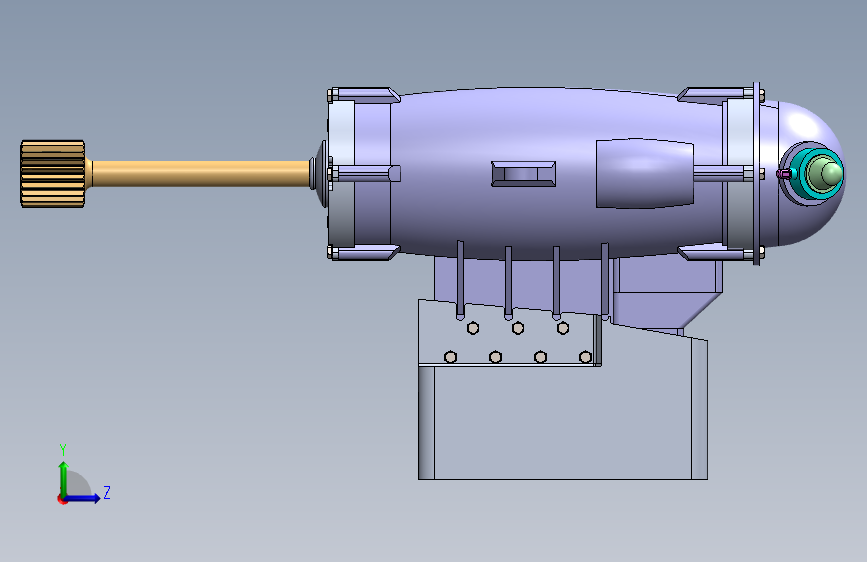Pick the splined gear at the shaft end
Screen dimensions: 867x562
[x=53, y=174]
